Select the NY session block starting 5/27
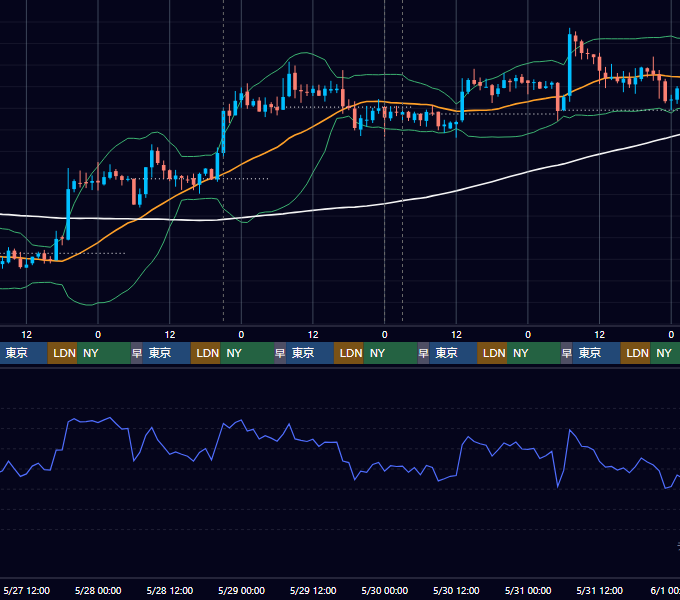The height and width of the screenshot is (600, 680). [104, 353]
